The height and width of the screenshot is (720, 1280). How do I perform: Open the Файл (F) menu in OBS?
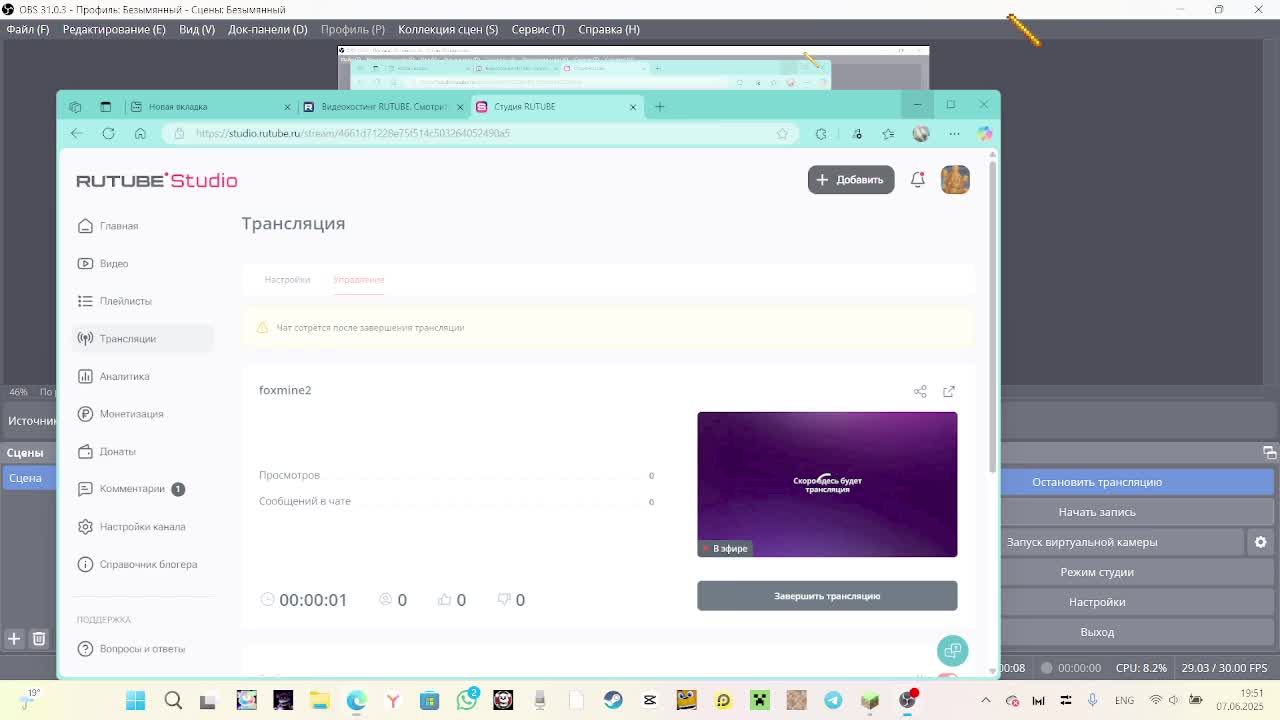click(27, 29)
